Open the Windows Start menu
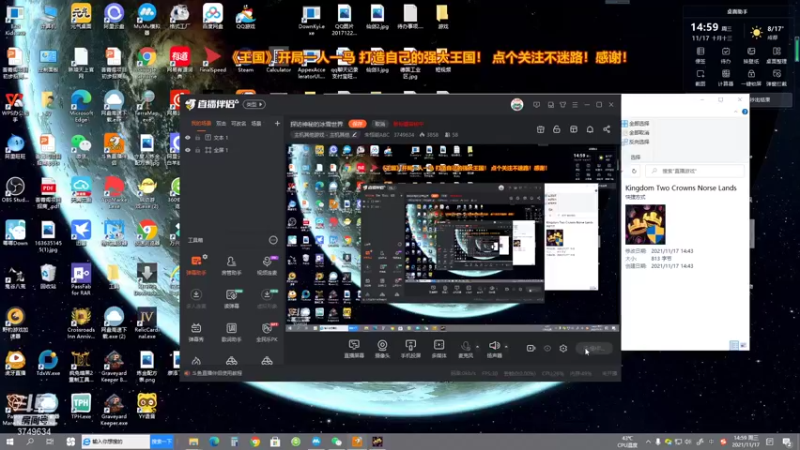The height and width of the screenshot is (450, 800). [10, 441]
